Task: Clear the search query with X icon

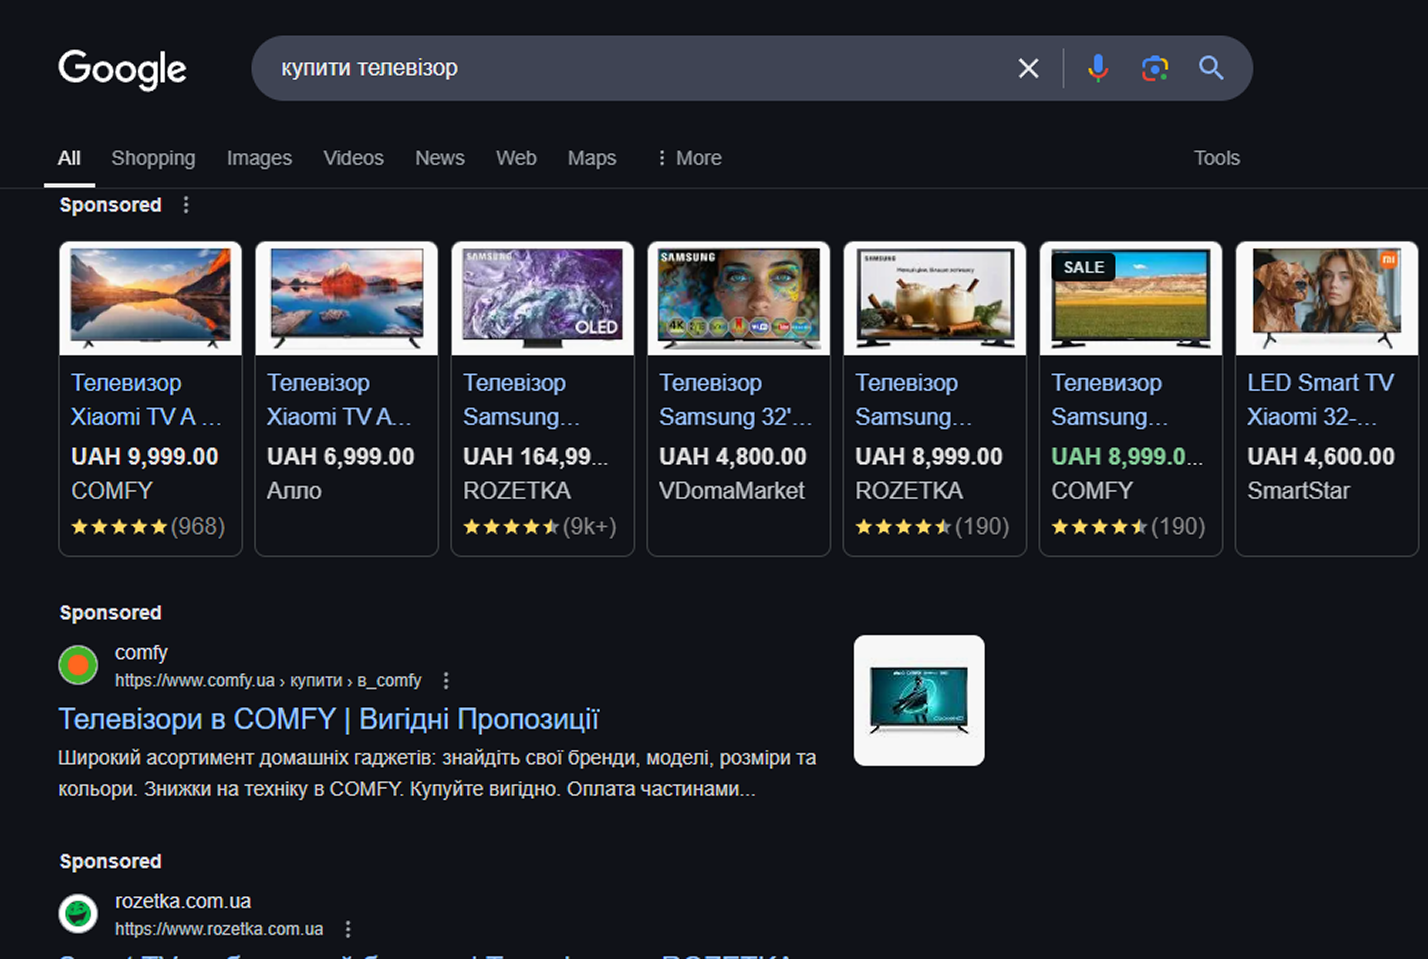Action: [x=1028, y=68]
